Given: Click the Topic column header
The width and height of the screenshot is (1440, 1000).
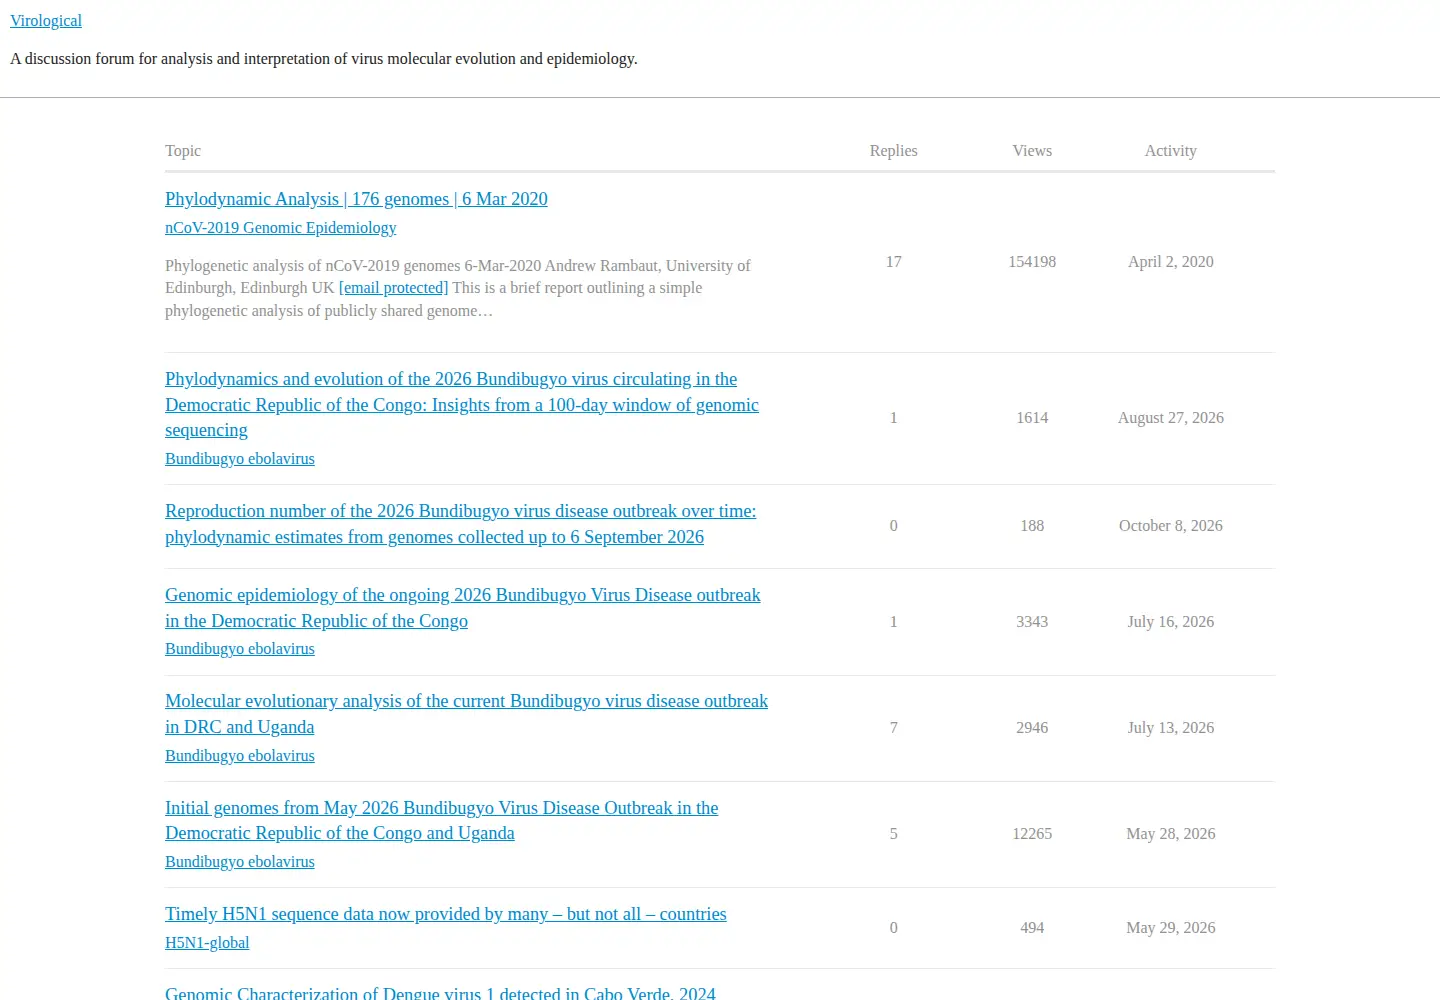Looking at the screenshot, I should click(183, 151).
